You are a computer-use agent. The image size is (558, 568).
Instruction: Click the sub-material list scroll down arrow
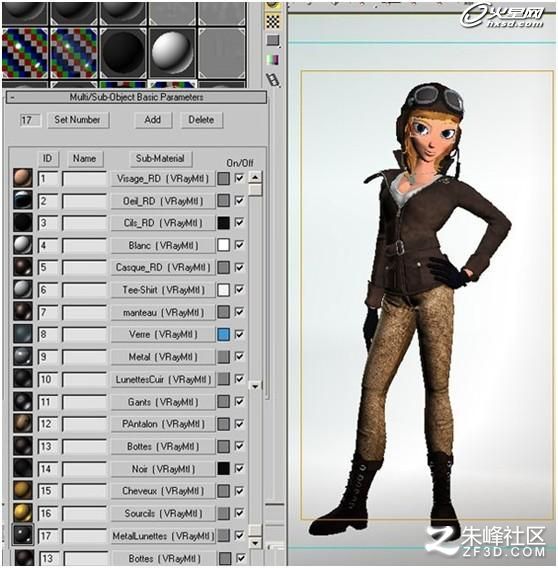255,386
